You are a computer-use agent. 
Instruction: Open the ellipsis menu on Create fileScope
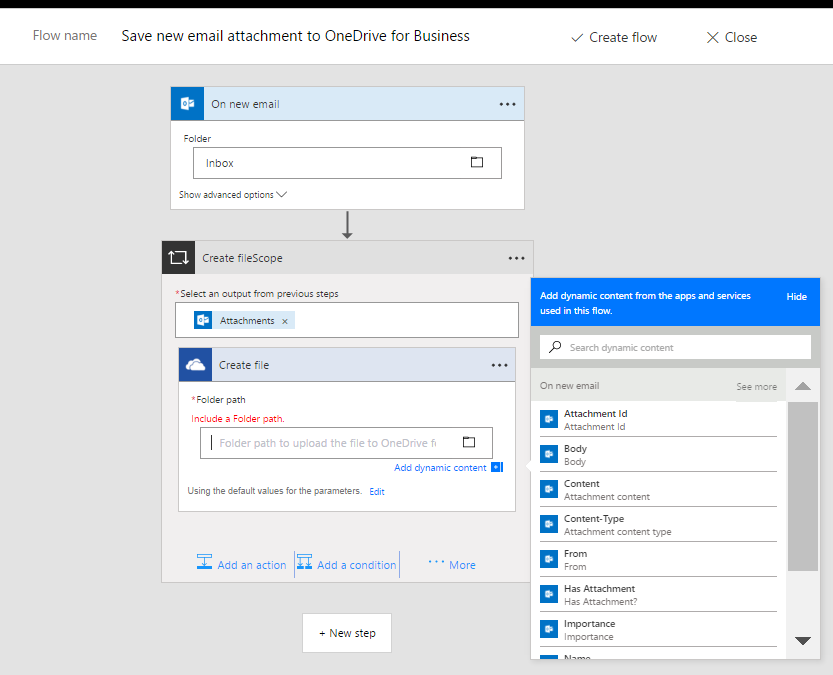(x=516, y=258)
